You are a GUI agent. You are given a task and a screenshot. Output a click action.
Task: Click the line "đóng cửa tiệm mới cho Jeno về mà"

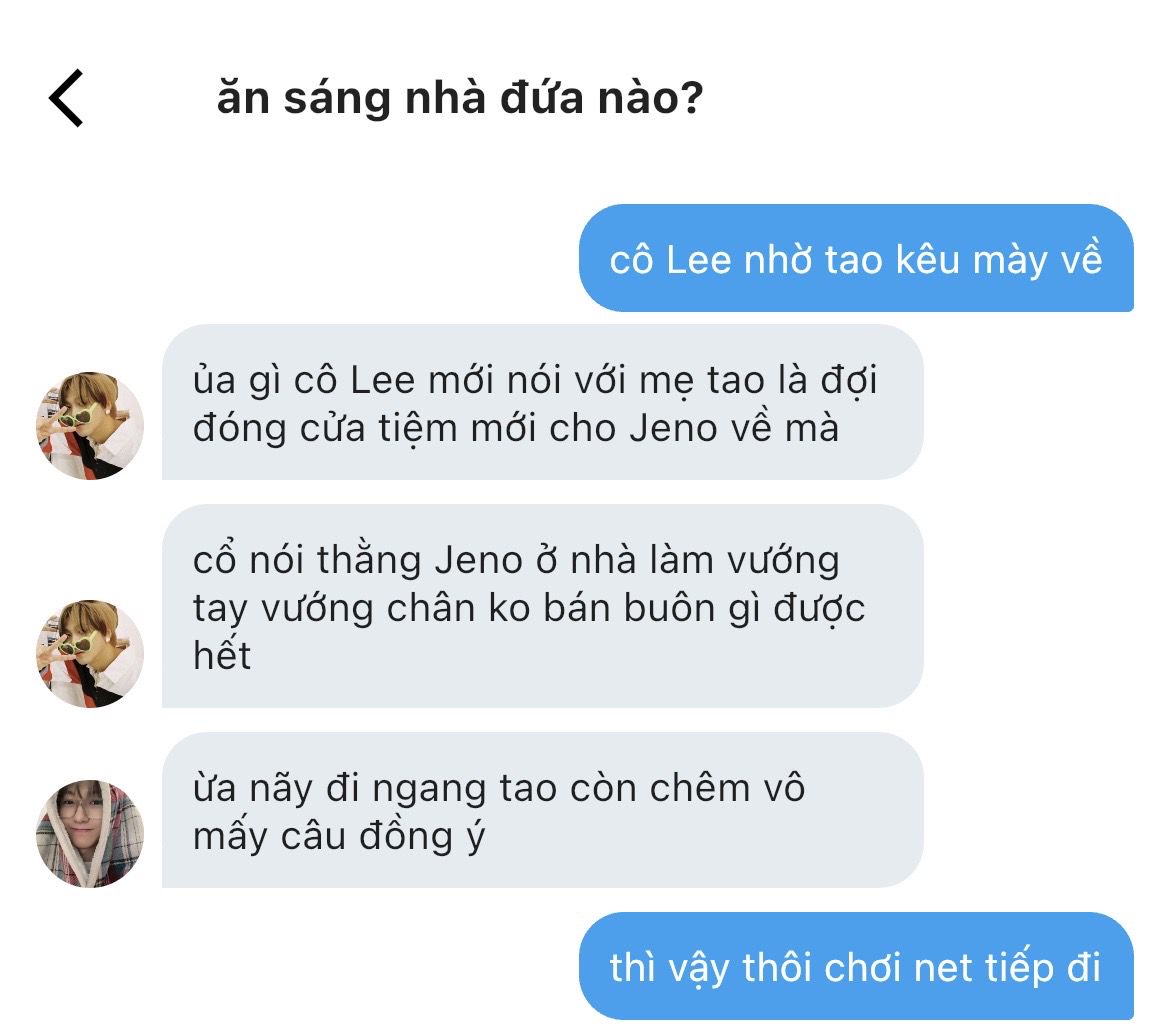(x=516, y=428)
